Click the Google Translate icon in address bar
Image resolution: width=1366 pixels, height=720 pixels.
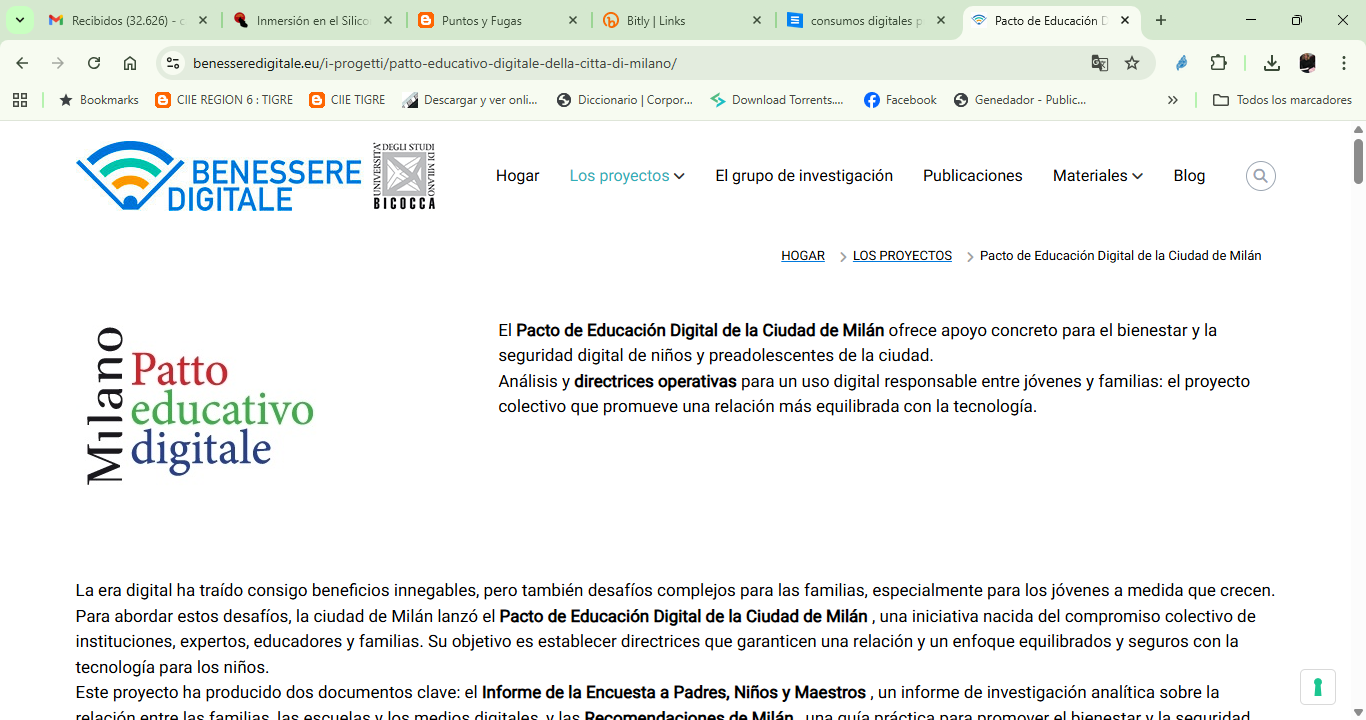pos(1100,62)
